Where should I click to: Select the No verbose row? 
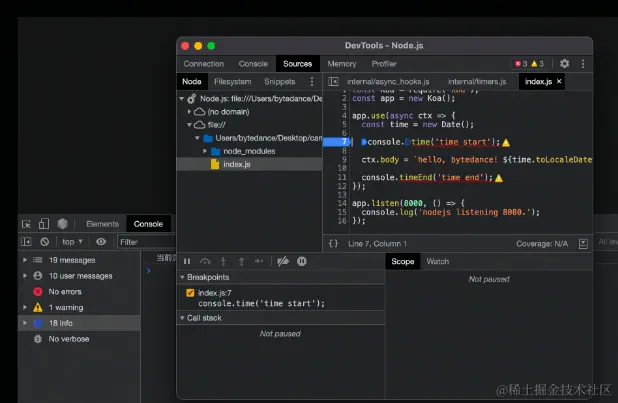coord(80,339)
